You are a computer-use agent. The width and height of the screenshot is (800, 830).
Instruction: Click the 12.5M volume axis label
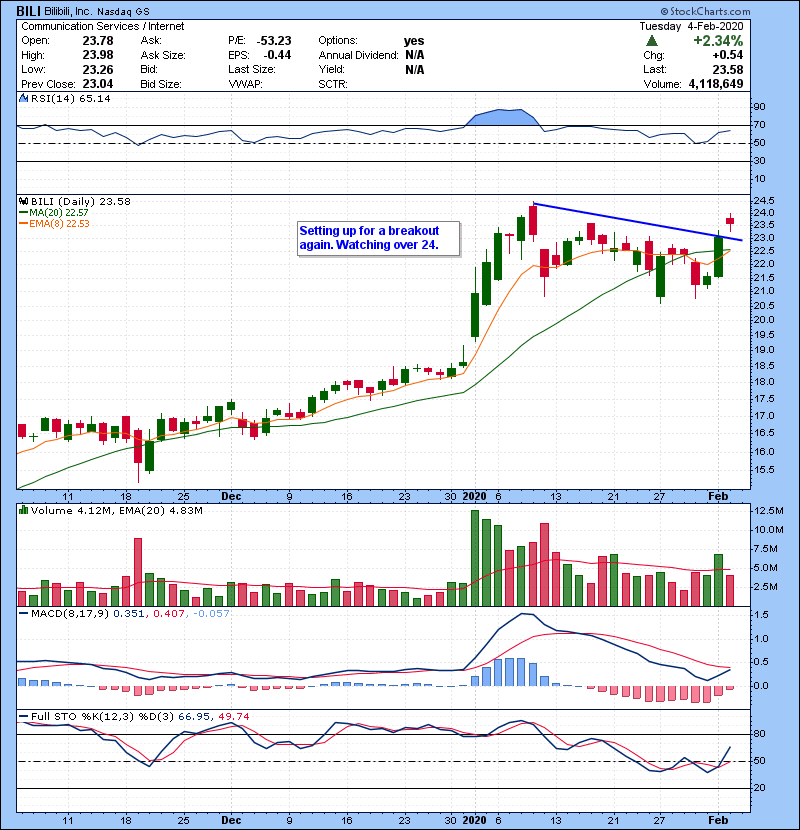[x=769, y=511]
